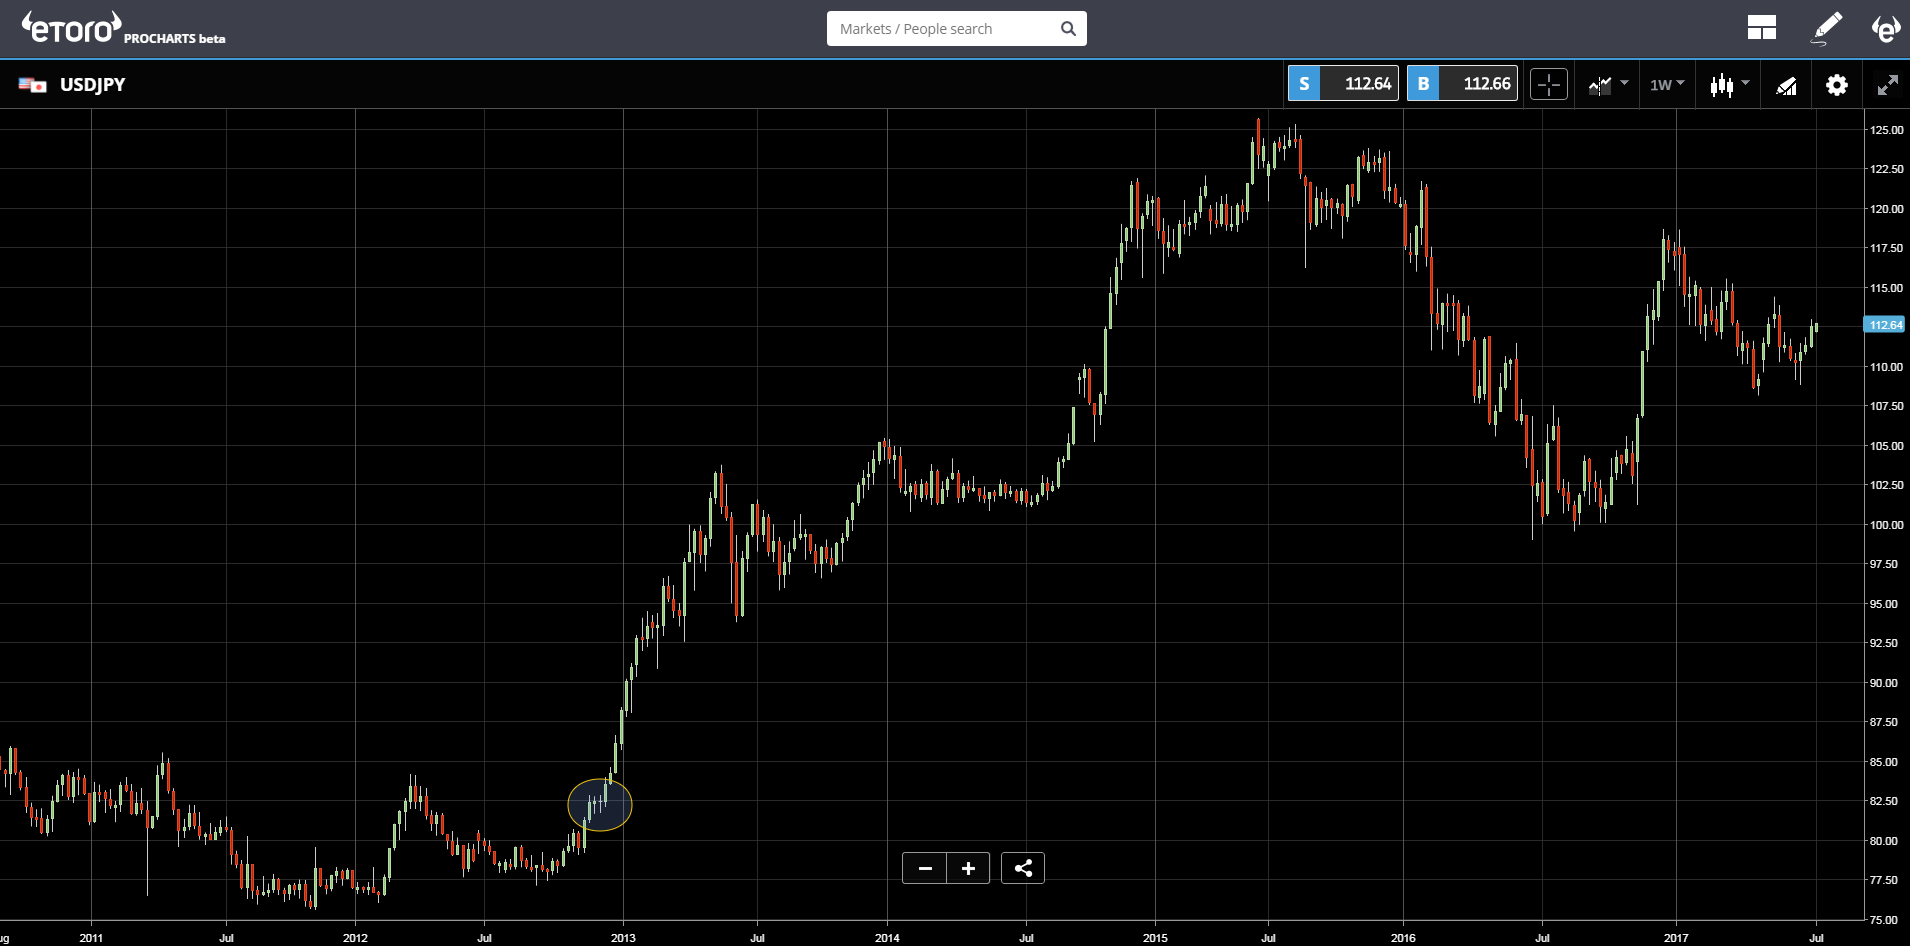Zoom out the chart with minus button
This screenshot has height=946, width=1910.
pos(925,868)
